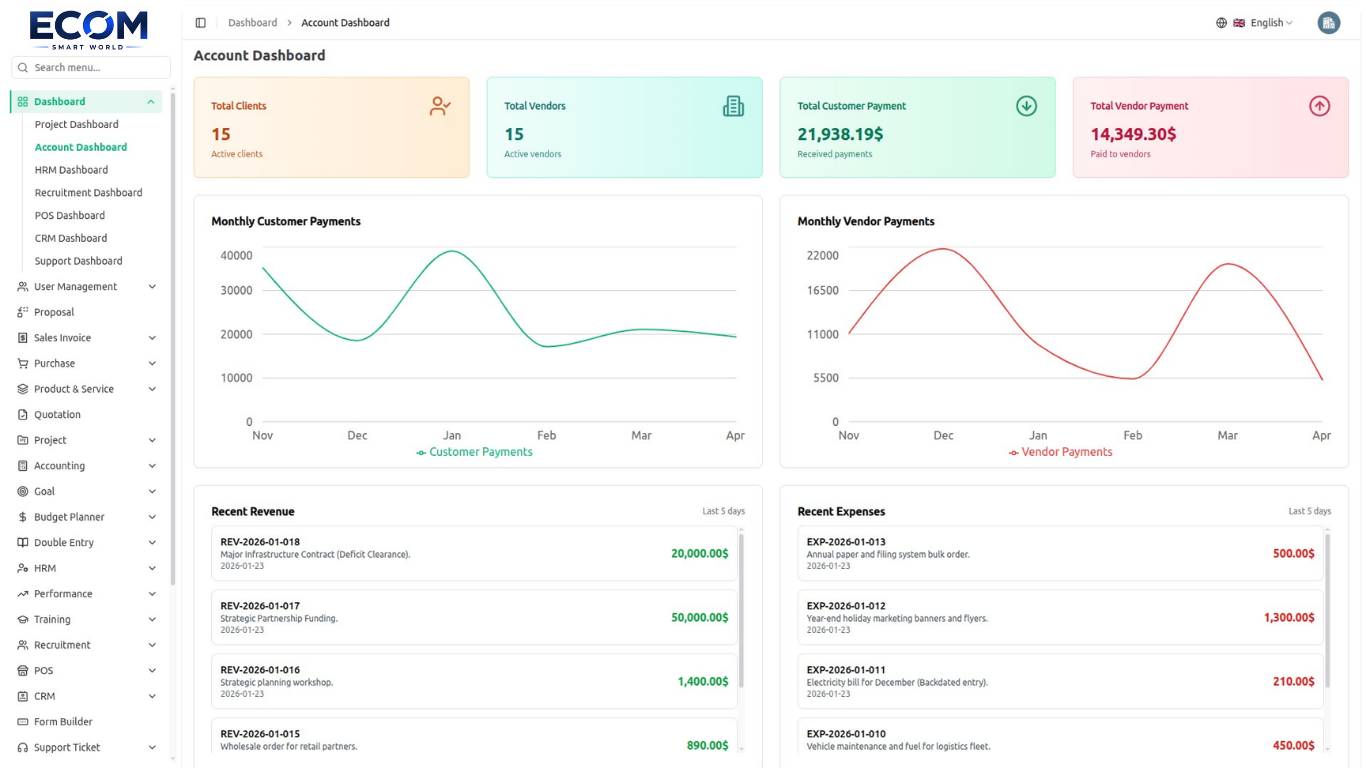This screenshot has height=768, width=1366.
Task: Click the Total Vendor Payment up-arrow icon
Action: click(x=1319, y=106)
